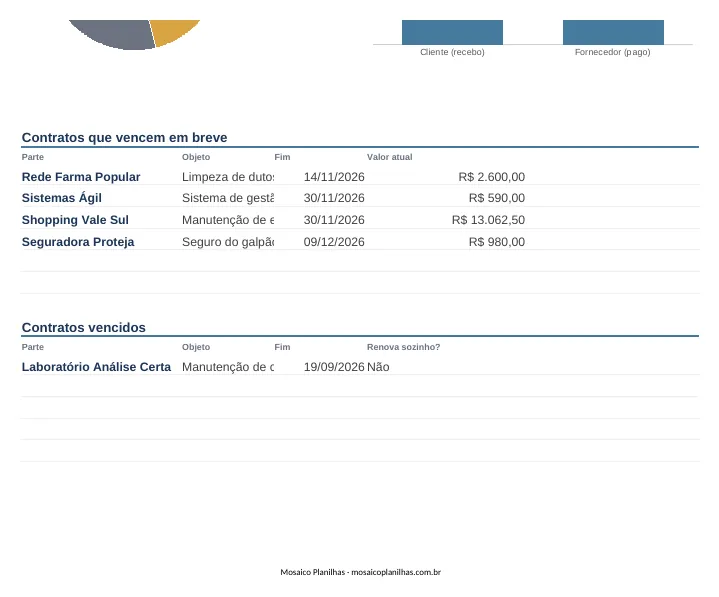Click the end date 14/11/2026
The height and width of the screenshot is (597, 719).
coord(334,177)
